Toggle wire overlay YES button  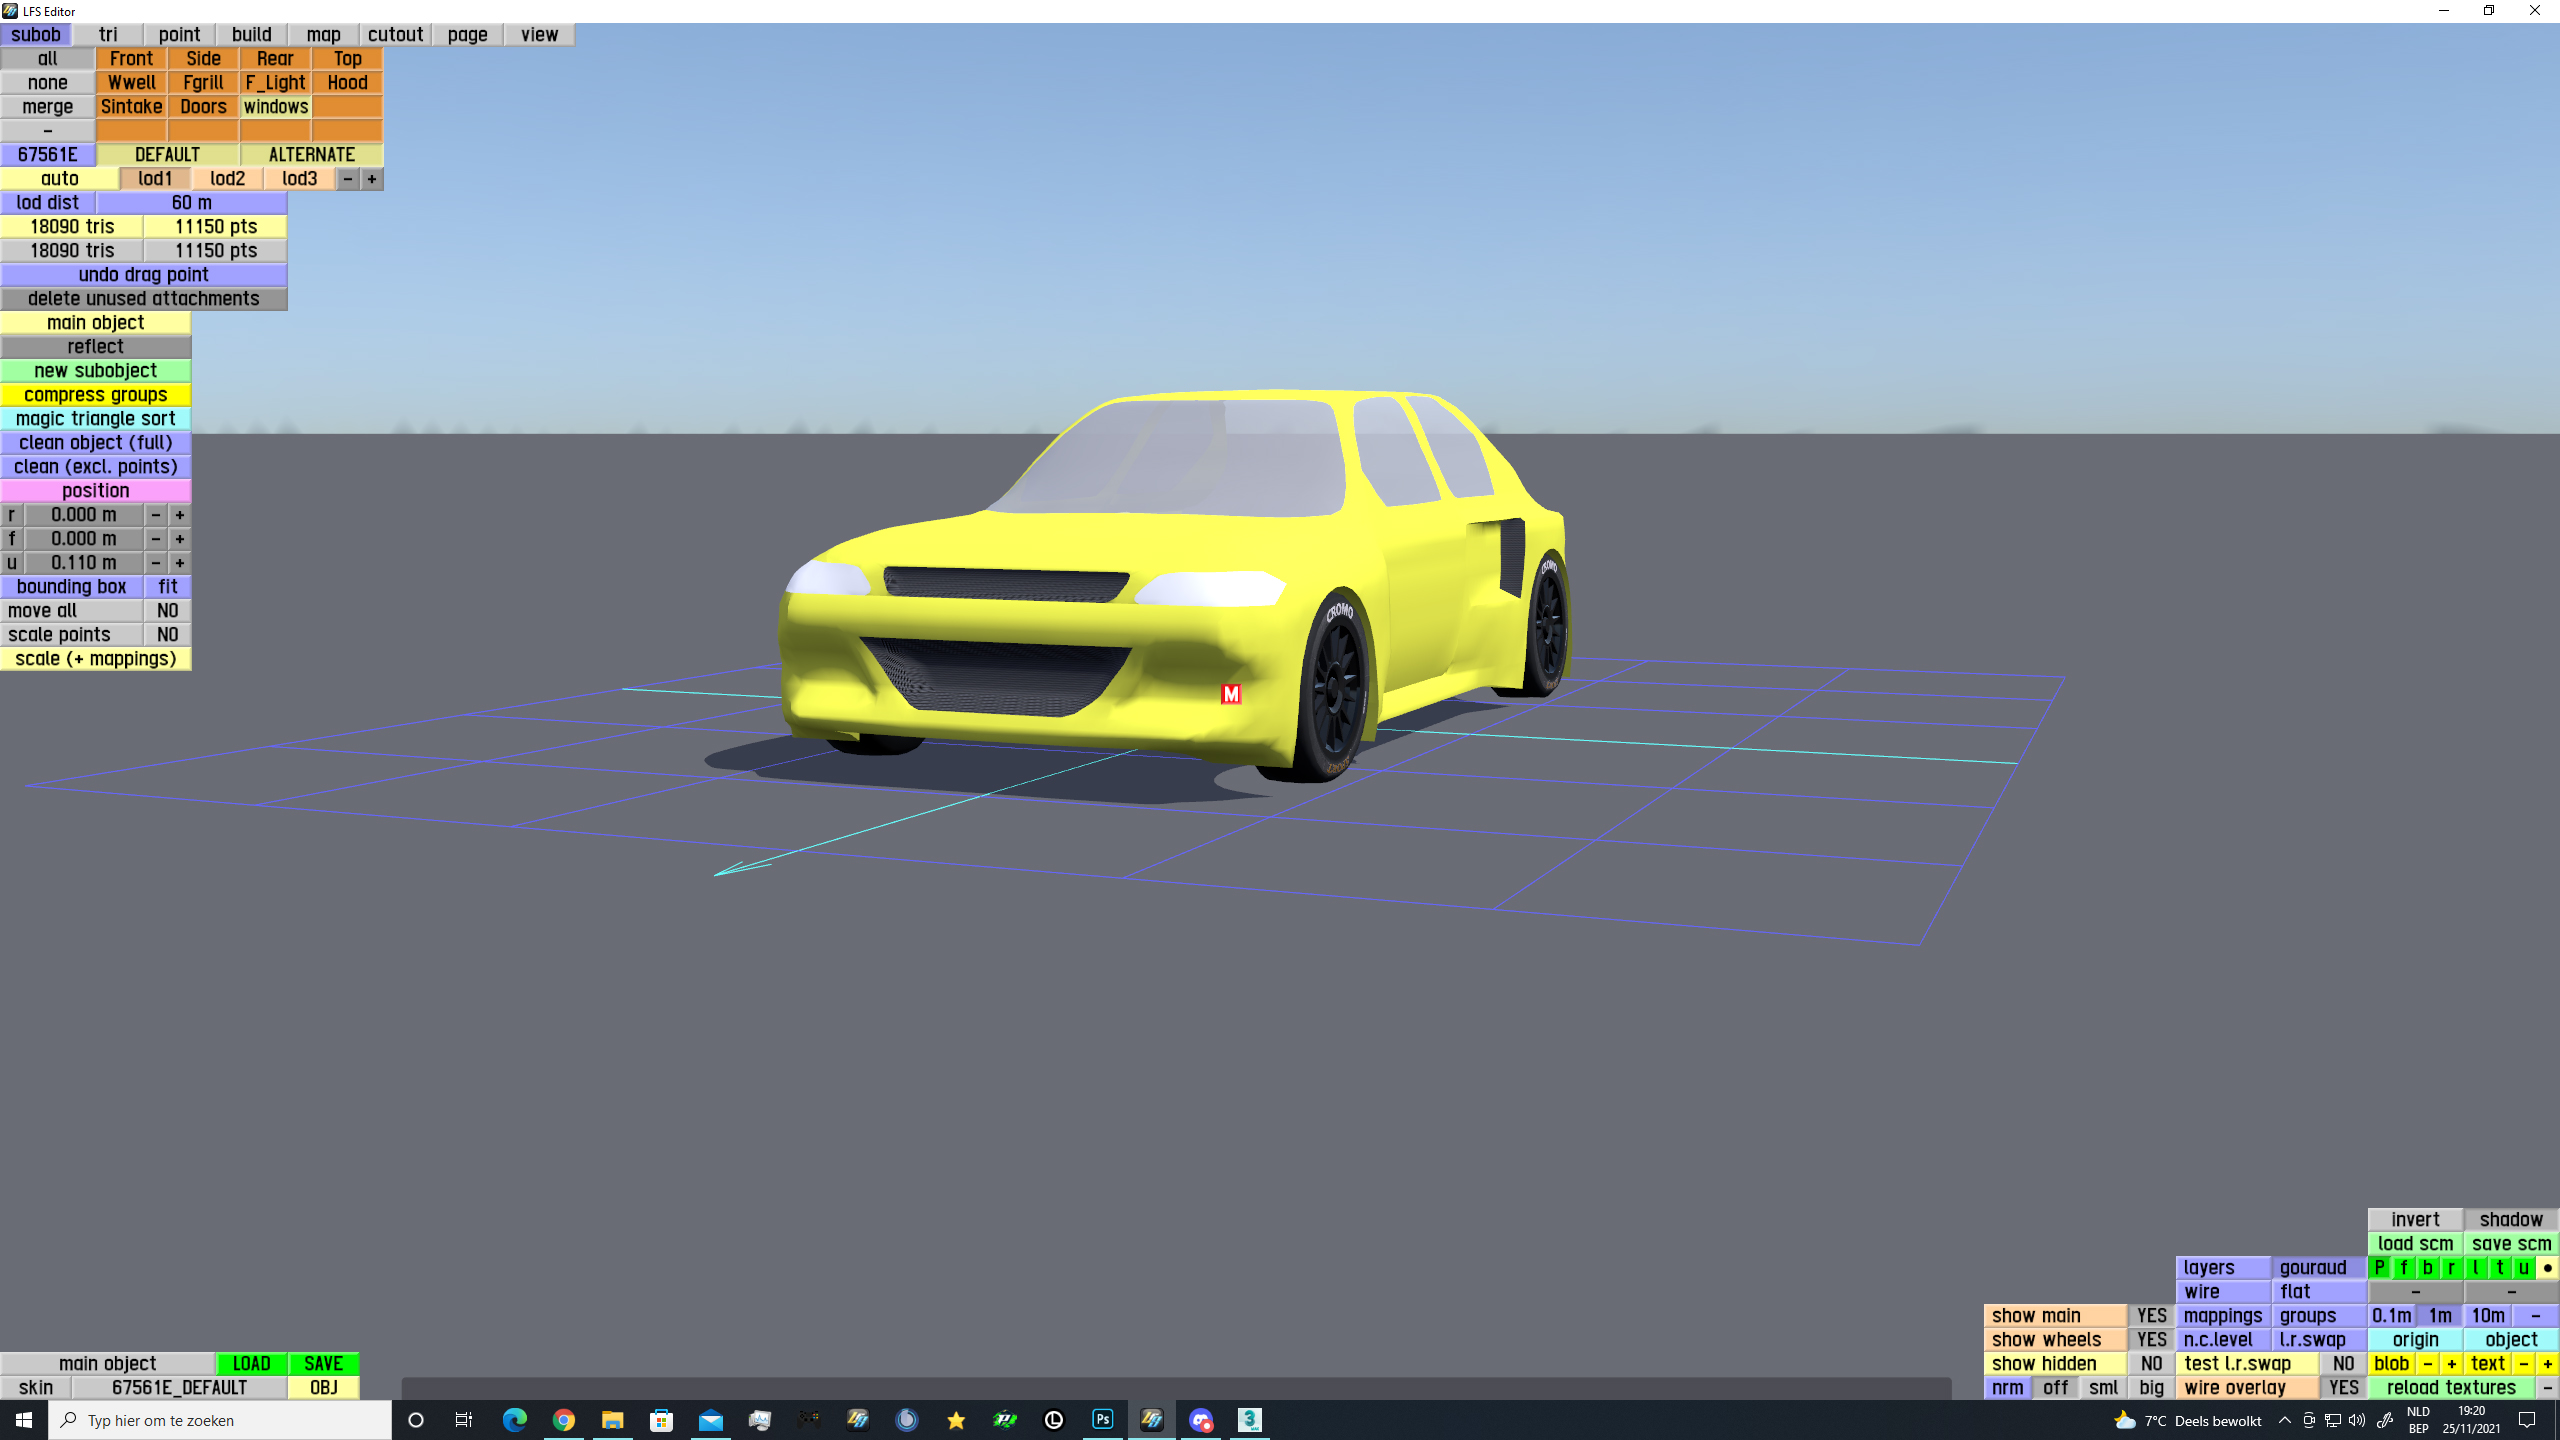2342,1388
